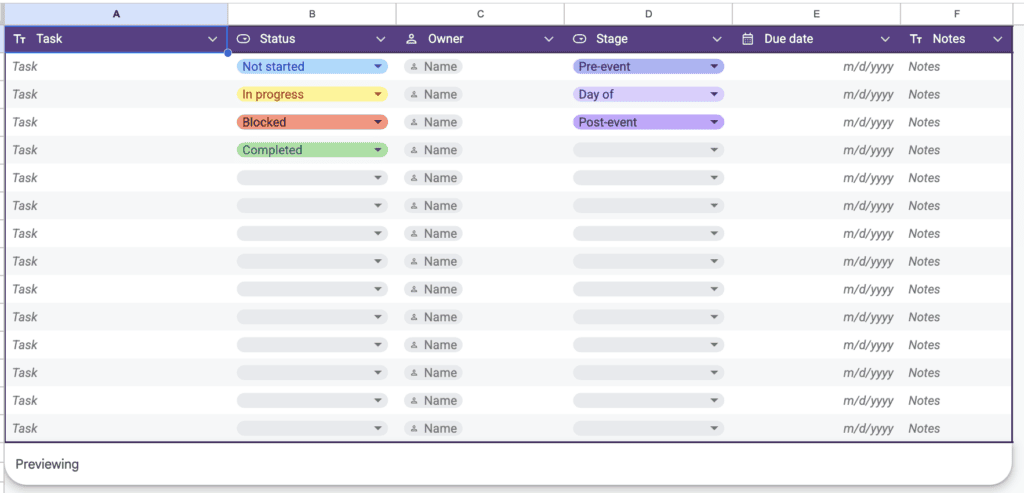Click the dropdown-type icon beside Stage header
Image resolution: width=1024 pixels, height=493 pixels.
click(579, 39)
